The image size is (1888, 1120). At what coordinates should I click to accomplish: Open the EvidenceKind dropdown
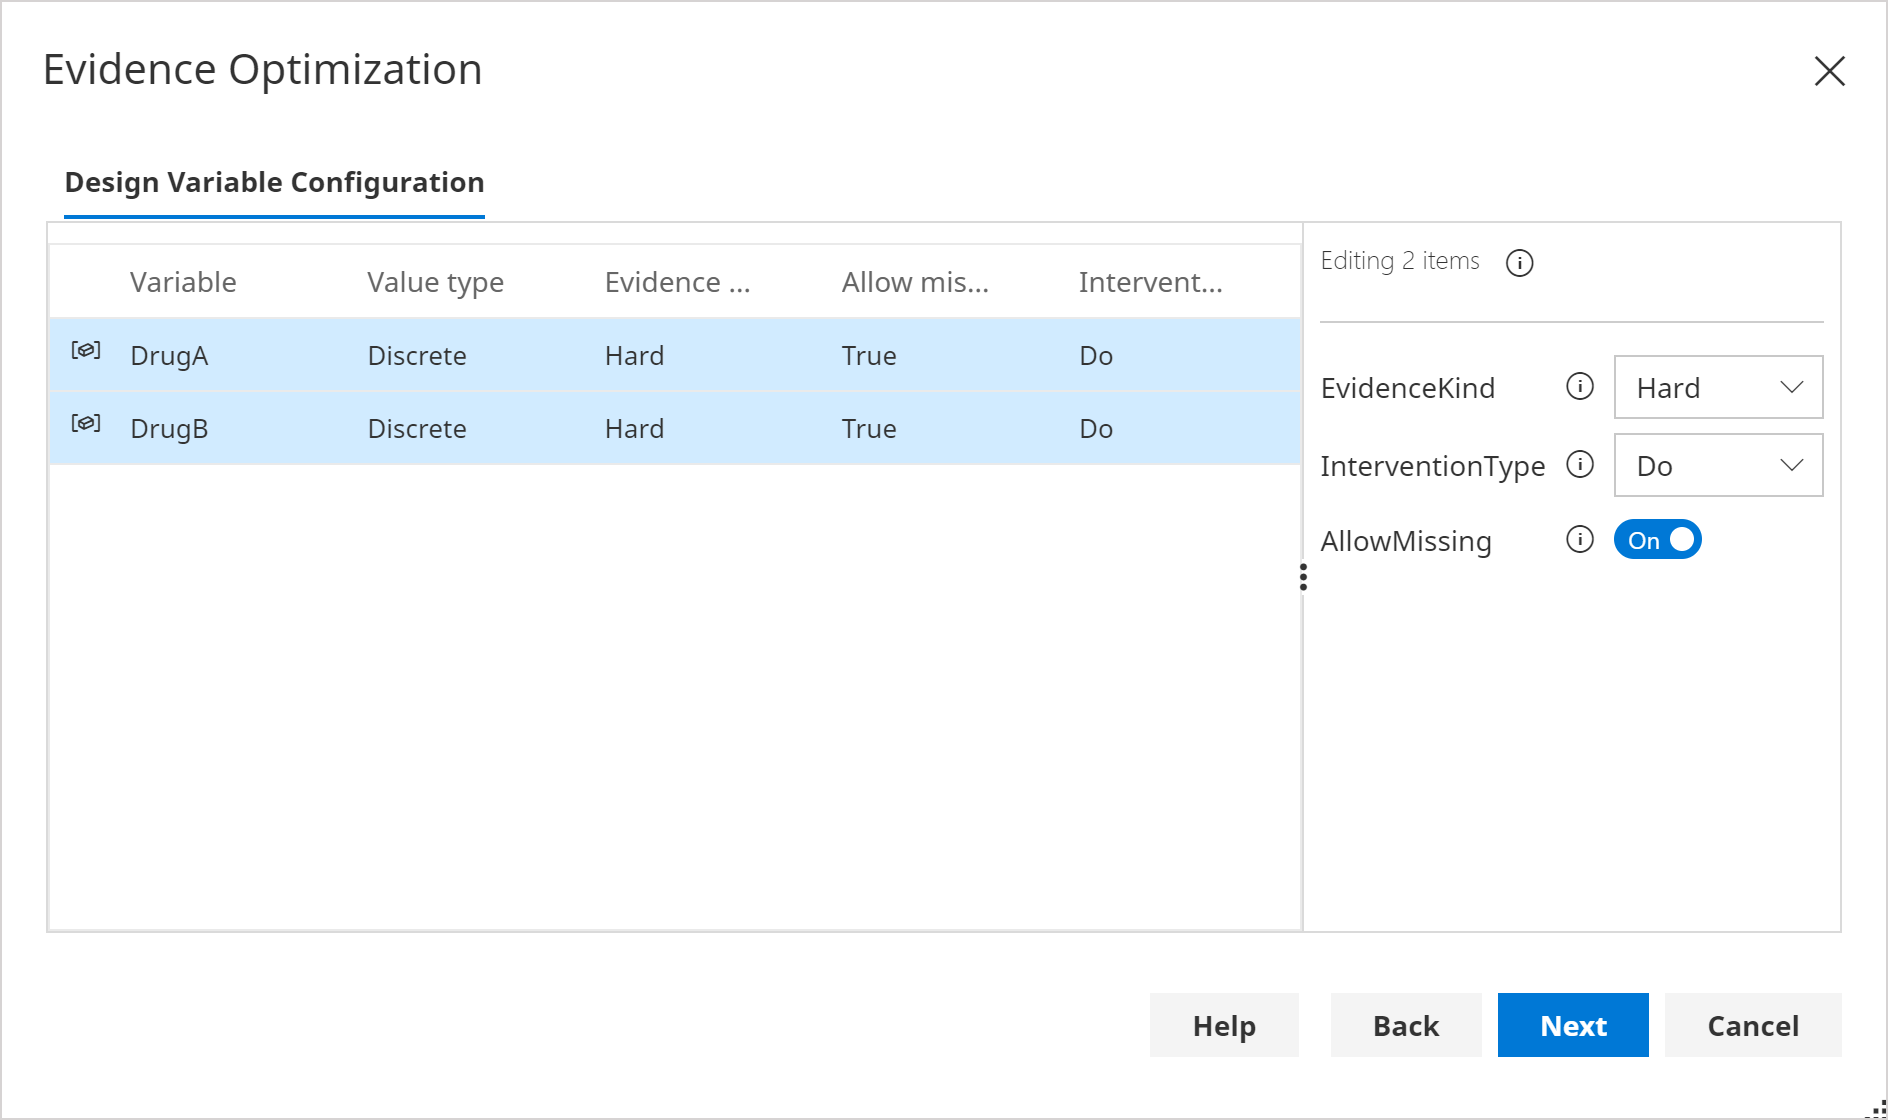point(1718,388)
